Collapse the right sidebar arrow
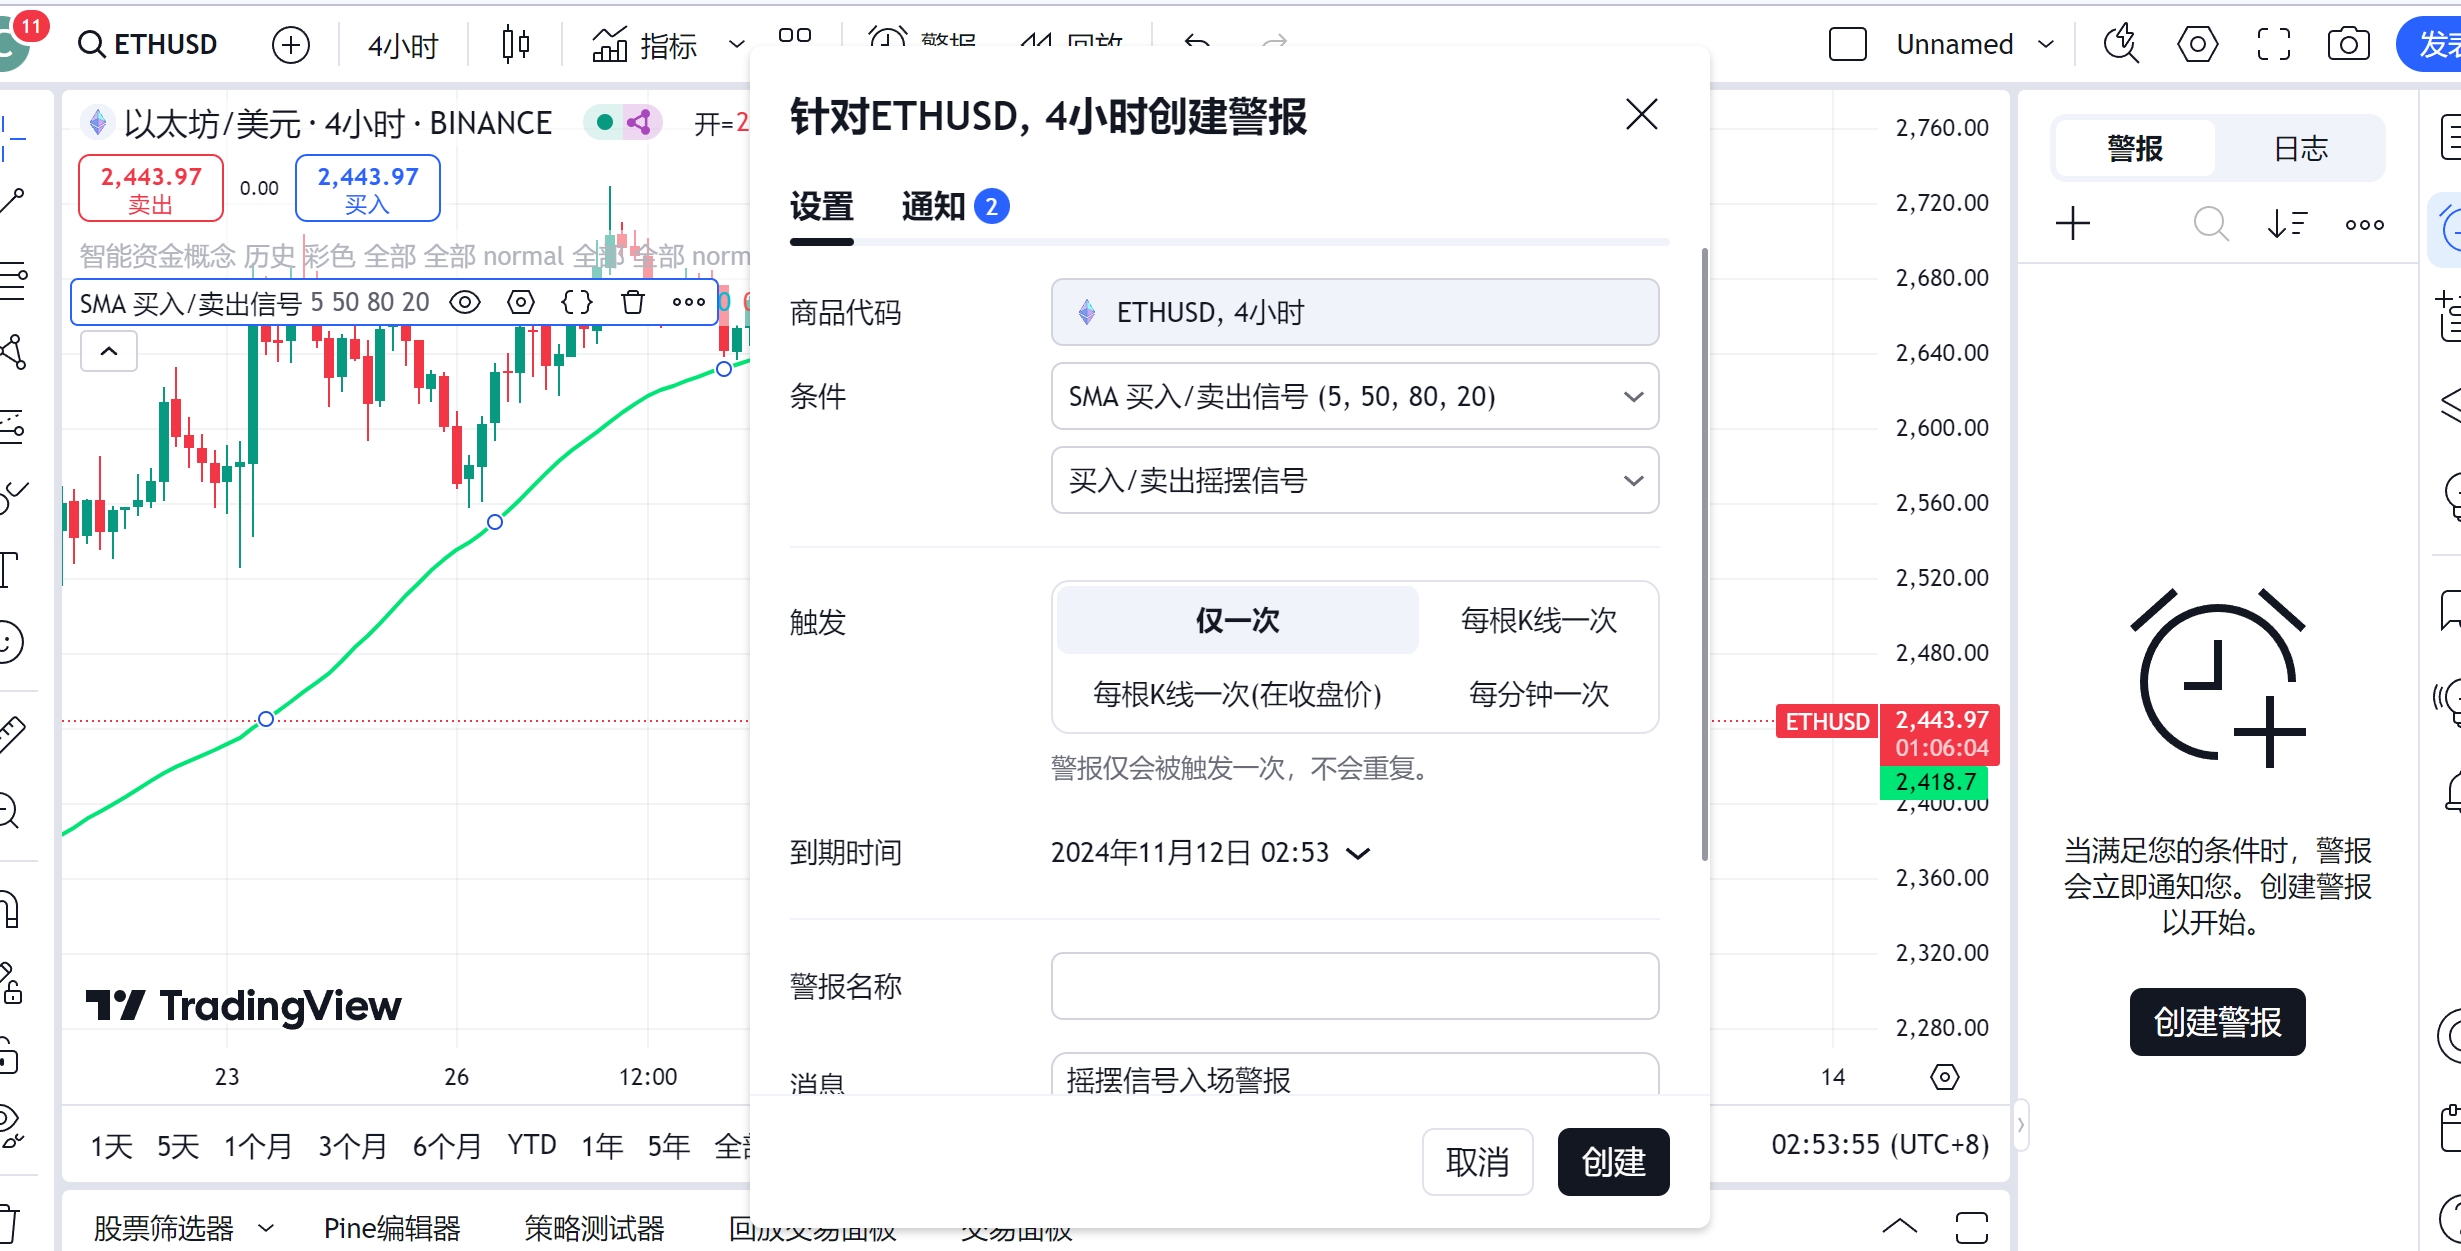 (x=2020, y=1125)
